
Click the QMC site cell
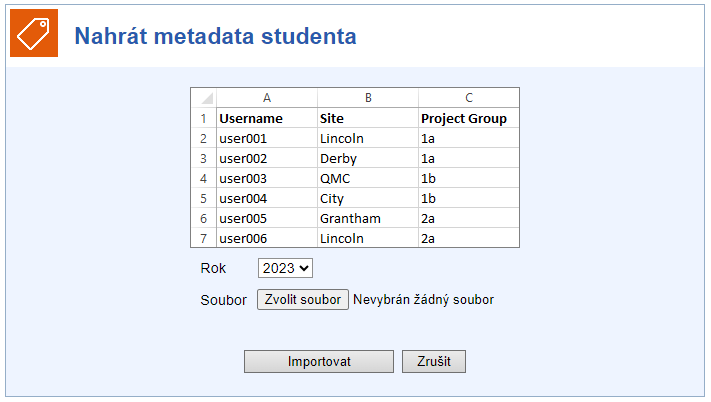368,178
